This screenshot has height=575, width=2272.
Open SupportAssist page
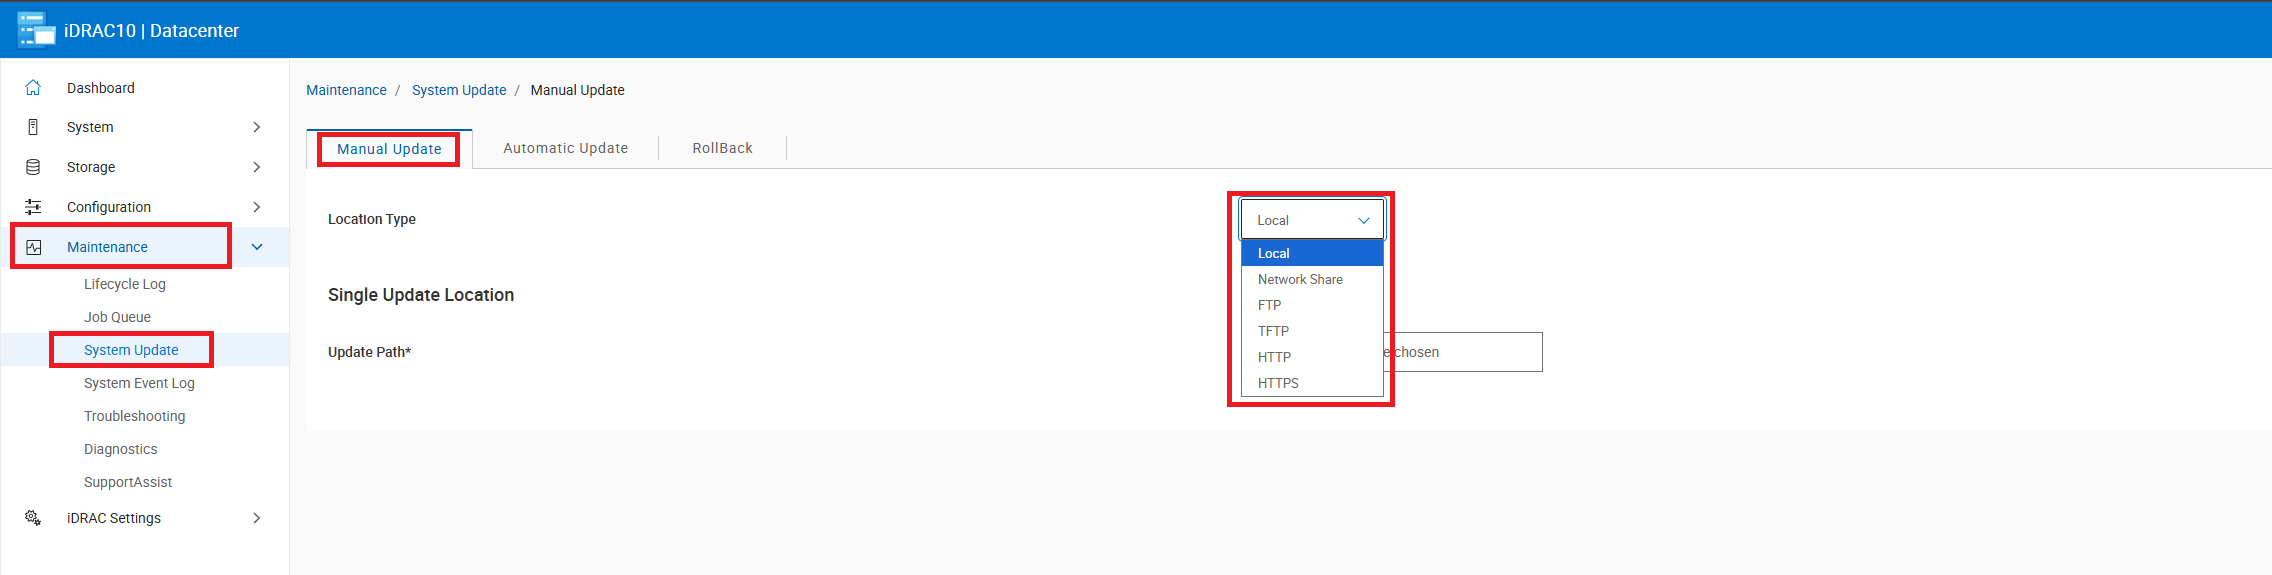128,482
